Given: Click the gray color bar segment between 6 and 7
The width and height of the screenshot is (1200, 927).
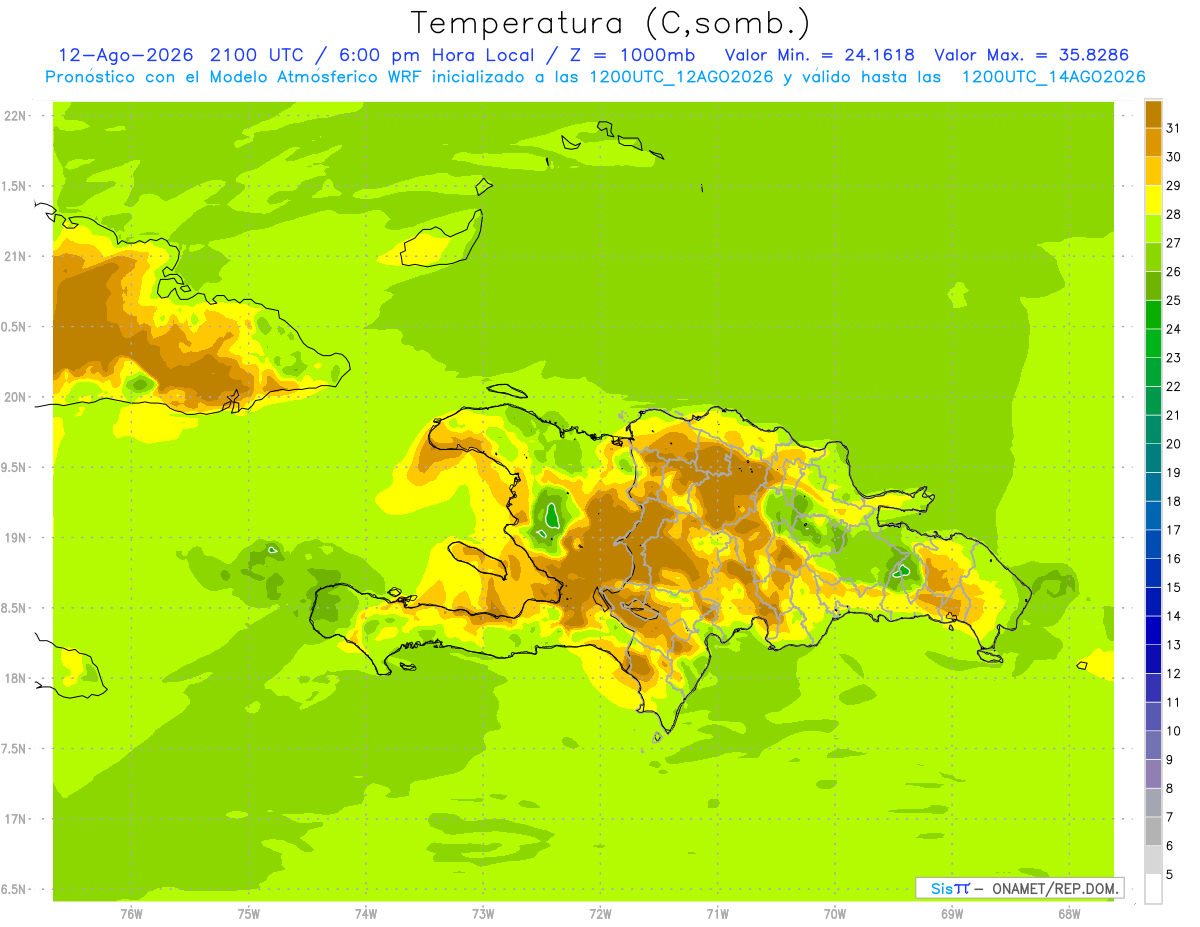Looking at the screenshot, I should pos(1153,831).
